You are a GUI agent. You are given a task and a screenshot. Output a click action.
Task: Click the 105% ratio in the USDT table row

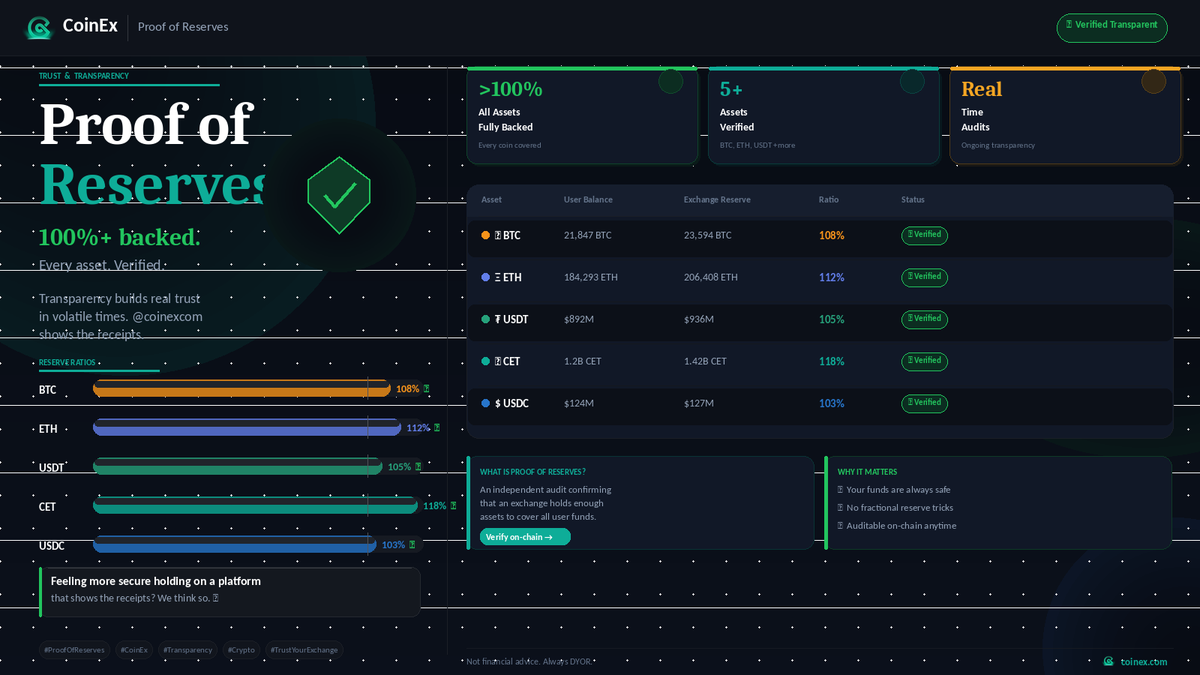[832, 320]
